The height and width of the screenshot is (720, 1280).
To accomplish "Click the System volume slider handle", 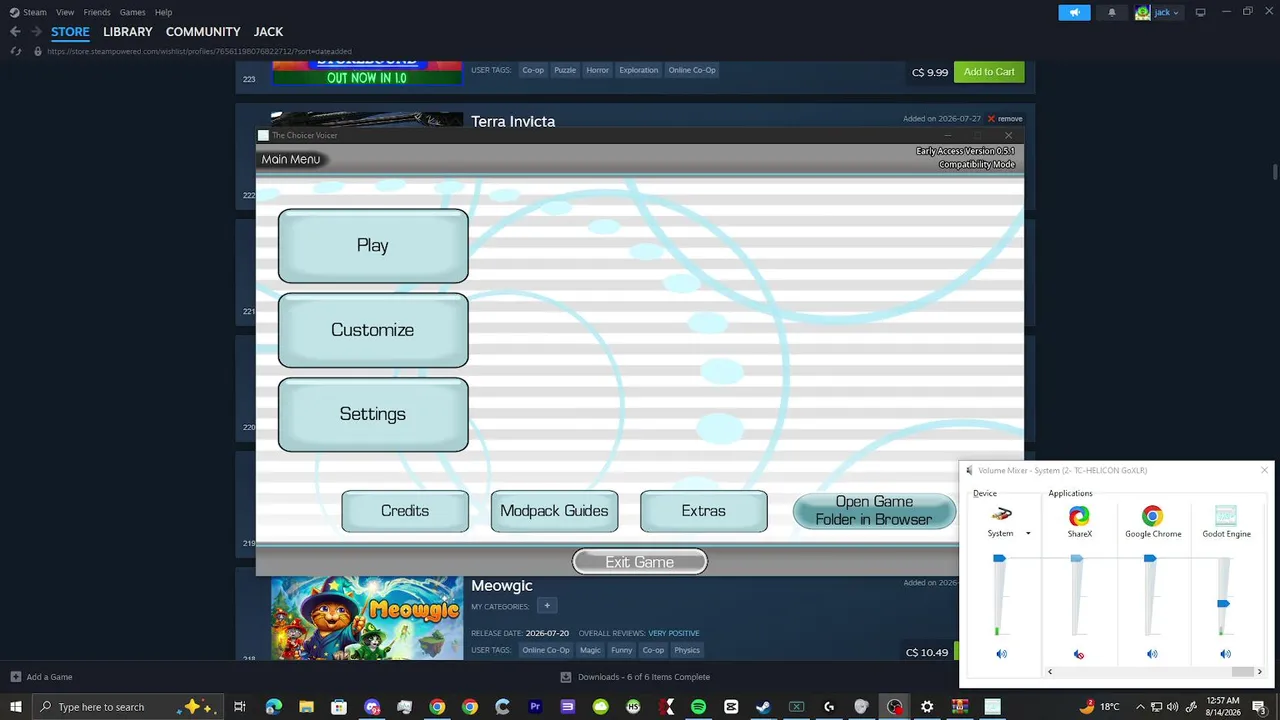I will point(999,559).
